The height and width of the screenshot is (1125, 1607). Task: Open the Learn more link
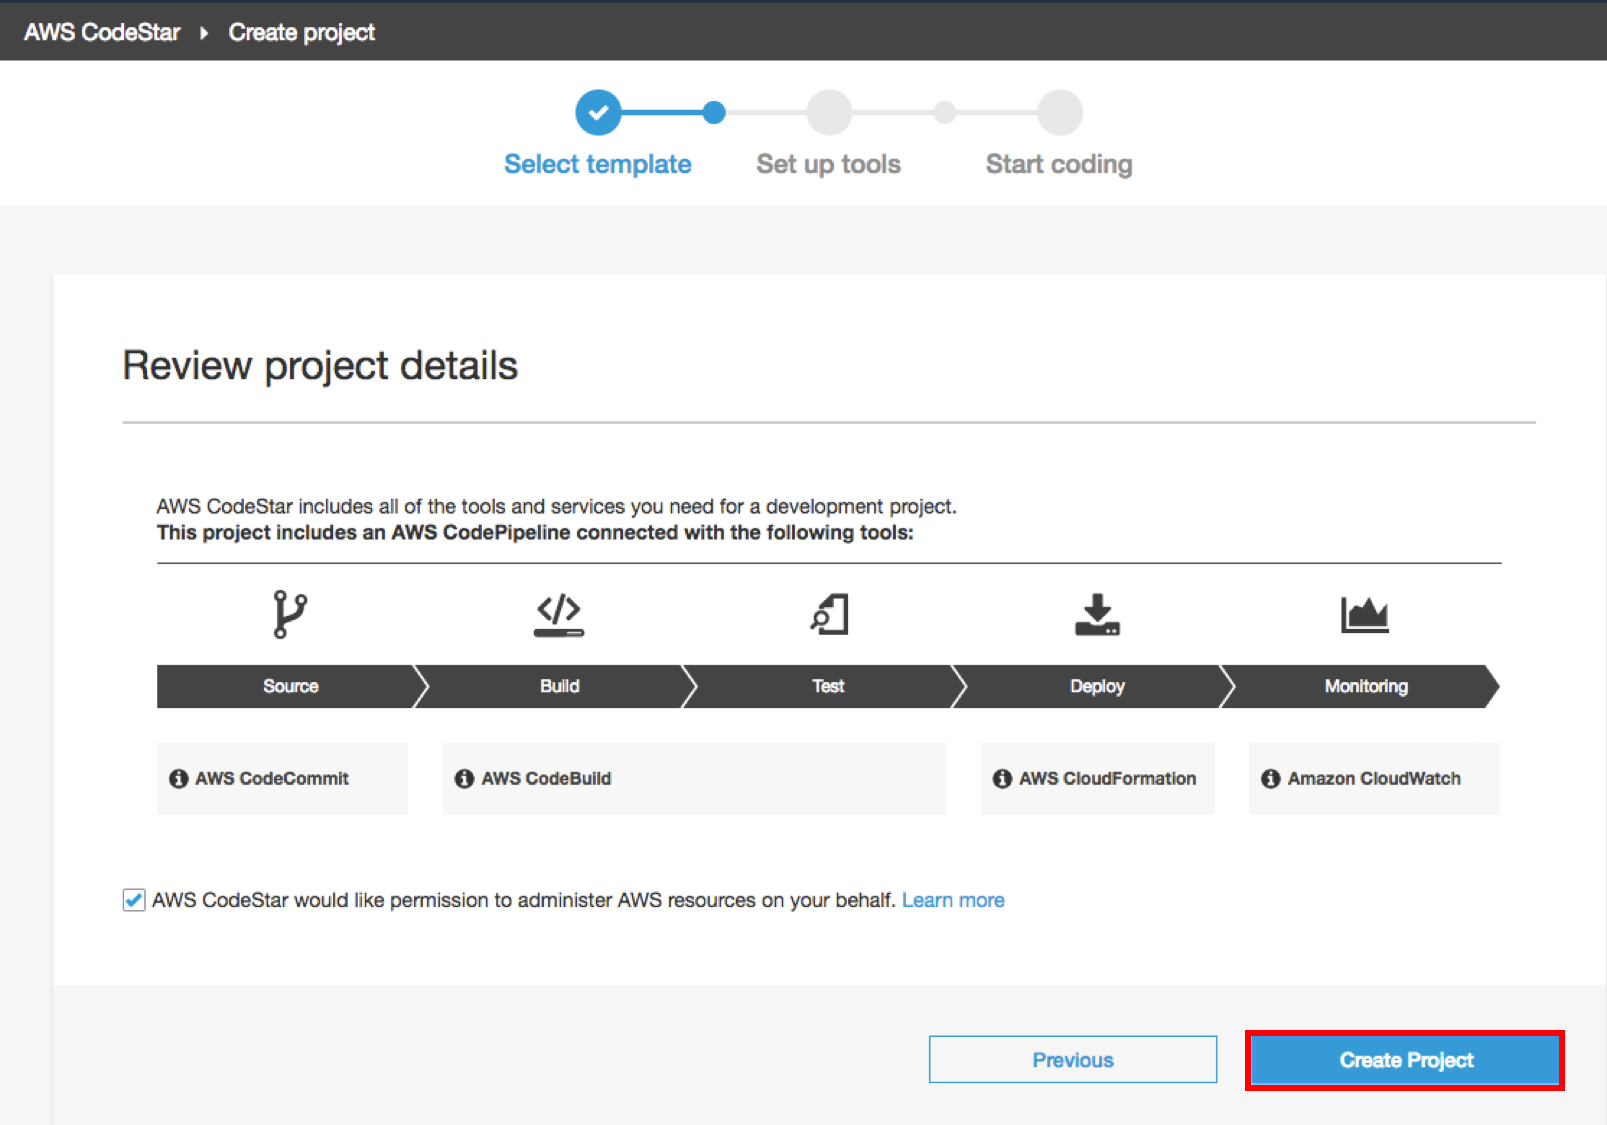click(x=952, y=900)
